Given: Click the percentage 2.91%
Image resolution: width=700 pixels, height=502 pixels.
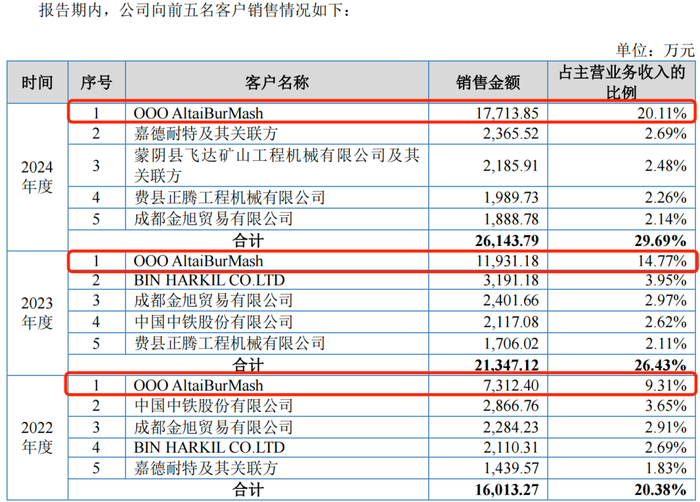Looking at the screenshot, I should (666, 427).
